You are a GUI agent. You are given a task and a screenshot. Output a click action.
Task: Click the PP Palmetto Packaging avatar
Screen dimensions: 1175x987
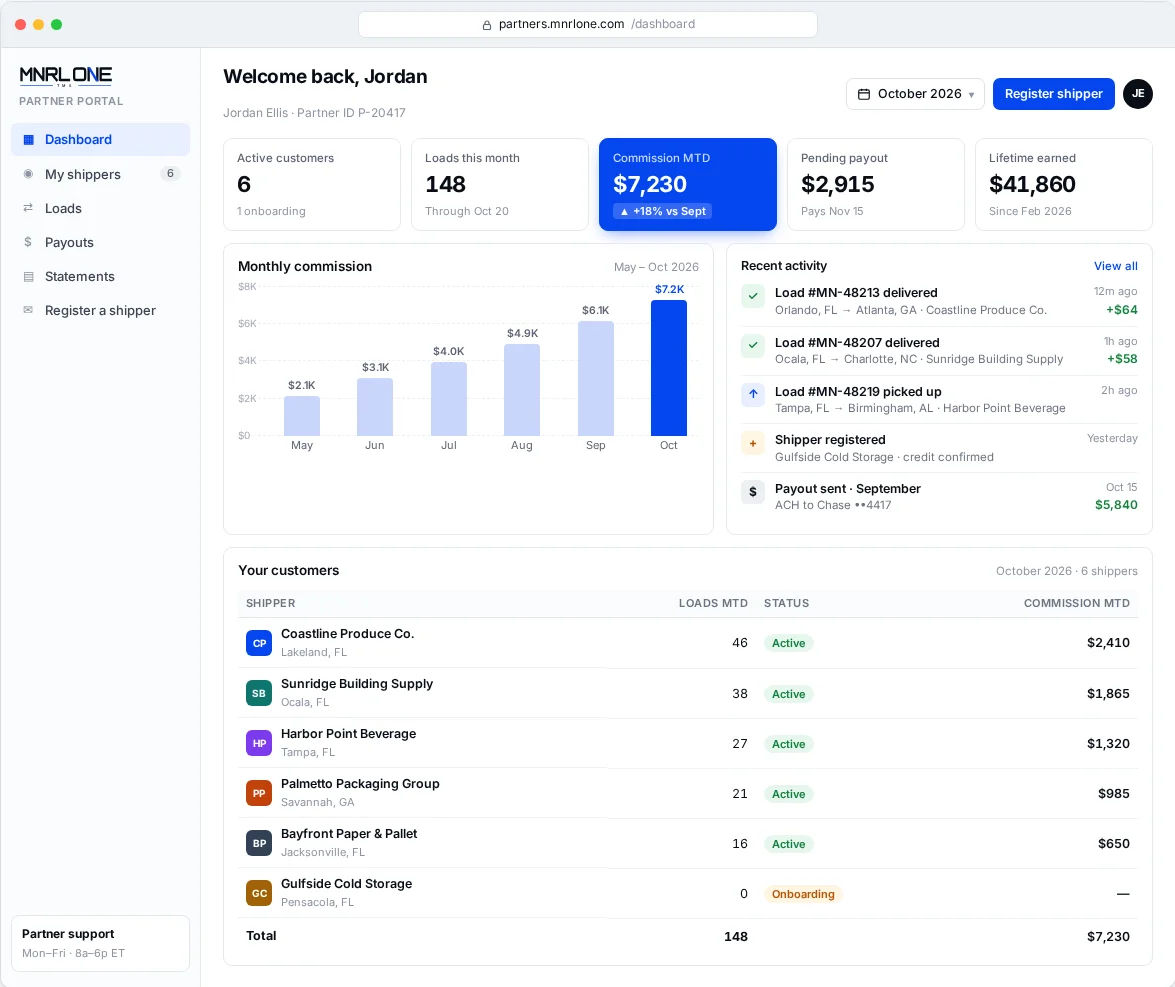point(259,793)
